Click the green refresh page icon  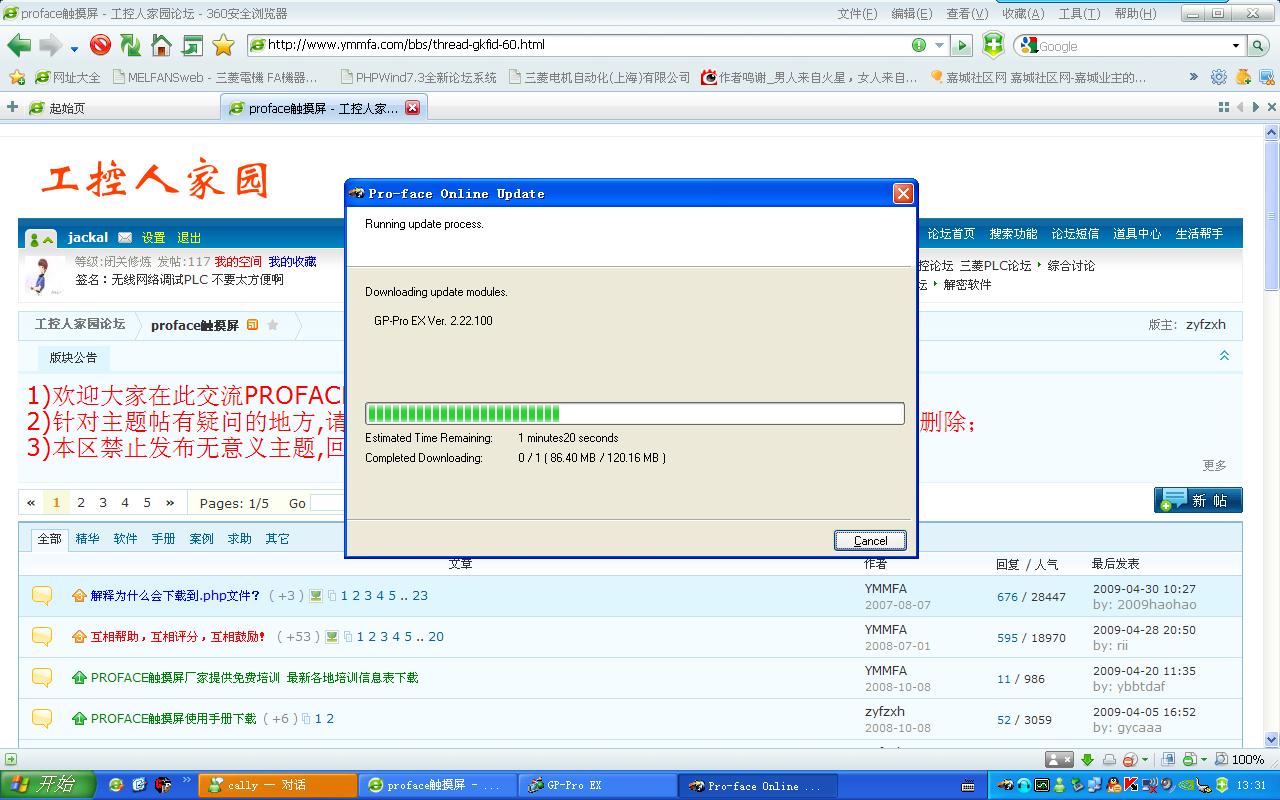[130, 45]
